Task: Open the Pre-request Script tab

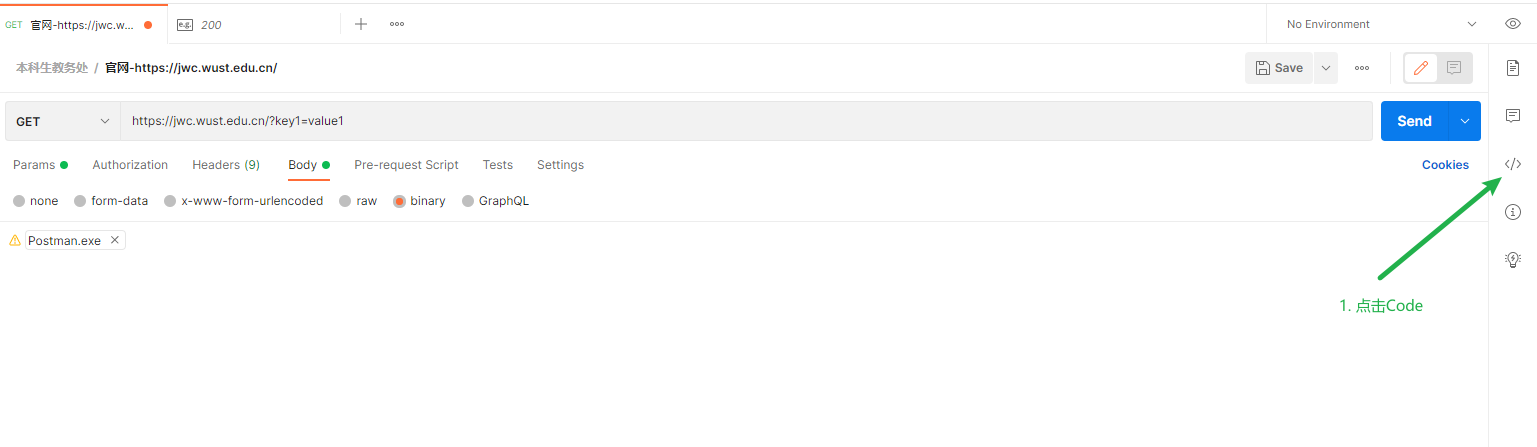Action: (406, 165)
